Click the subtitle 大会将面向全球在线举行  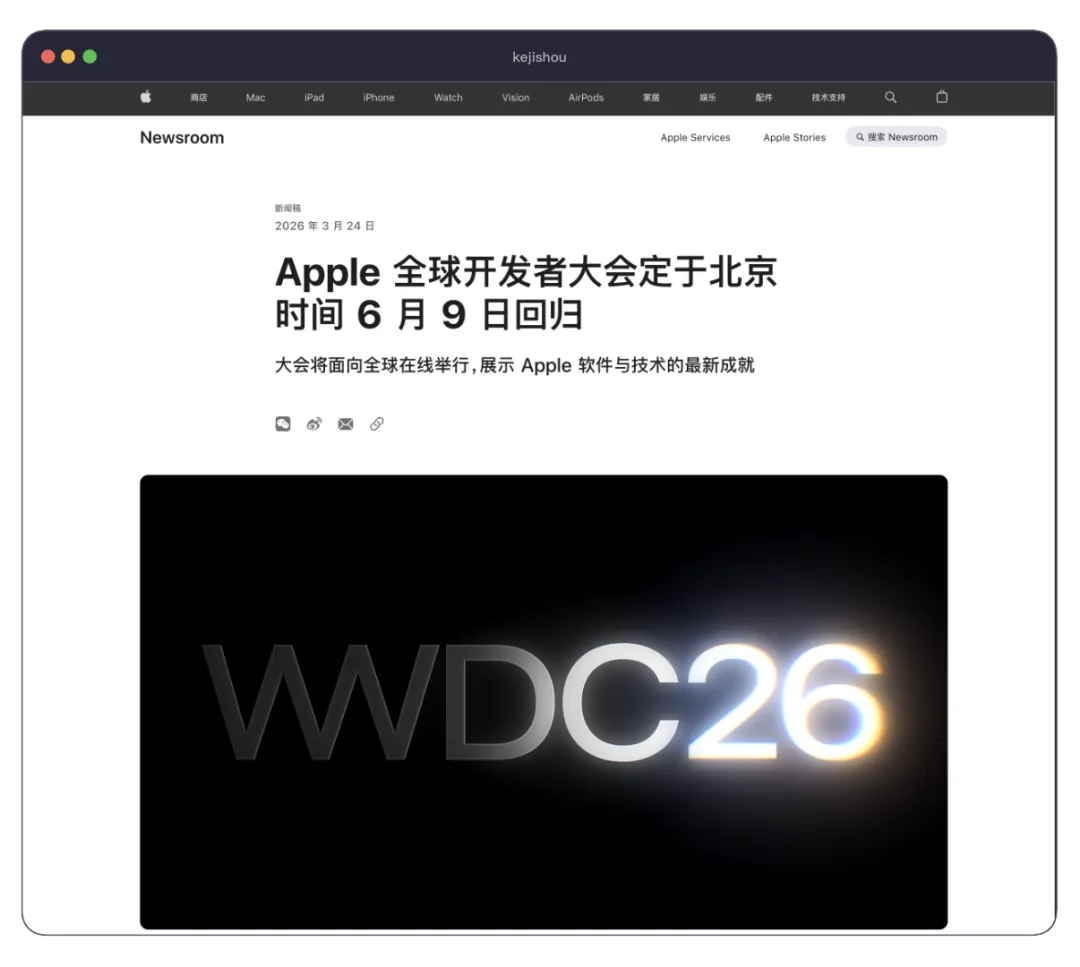pos(515,365)
